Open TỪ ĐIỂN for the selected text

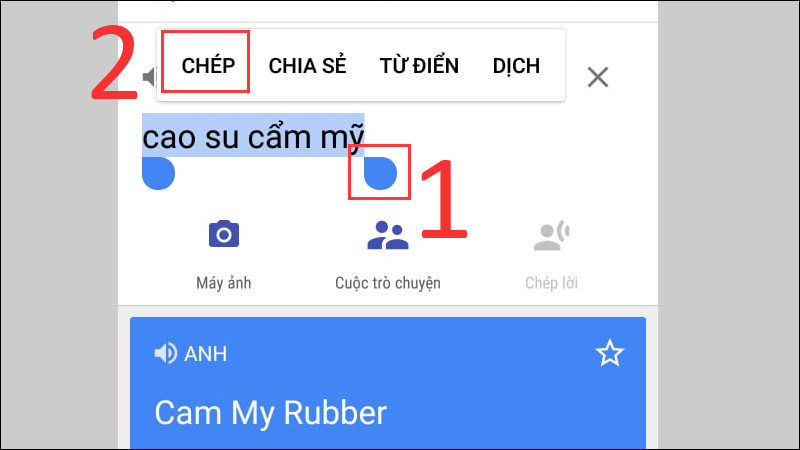click(x=419, y=65)
